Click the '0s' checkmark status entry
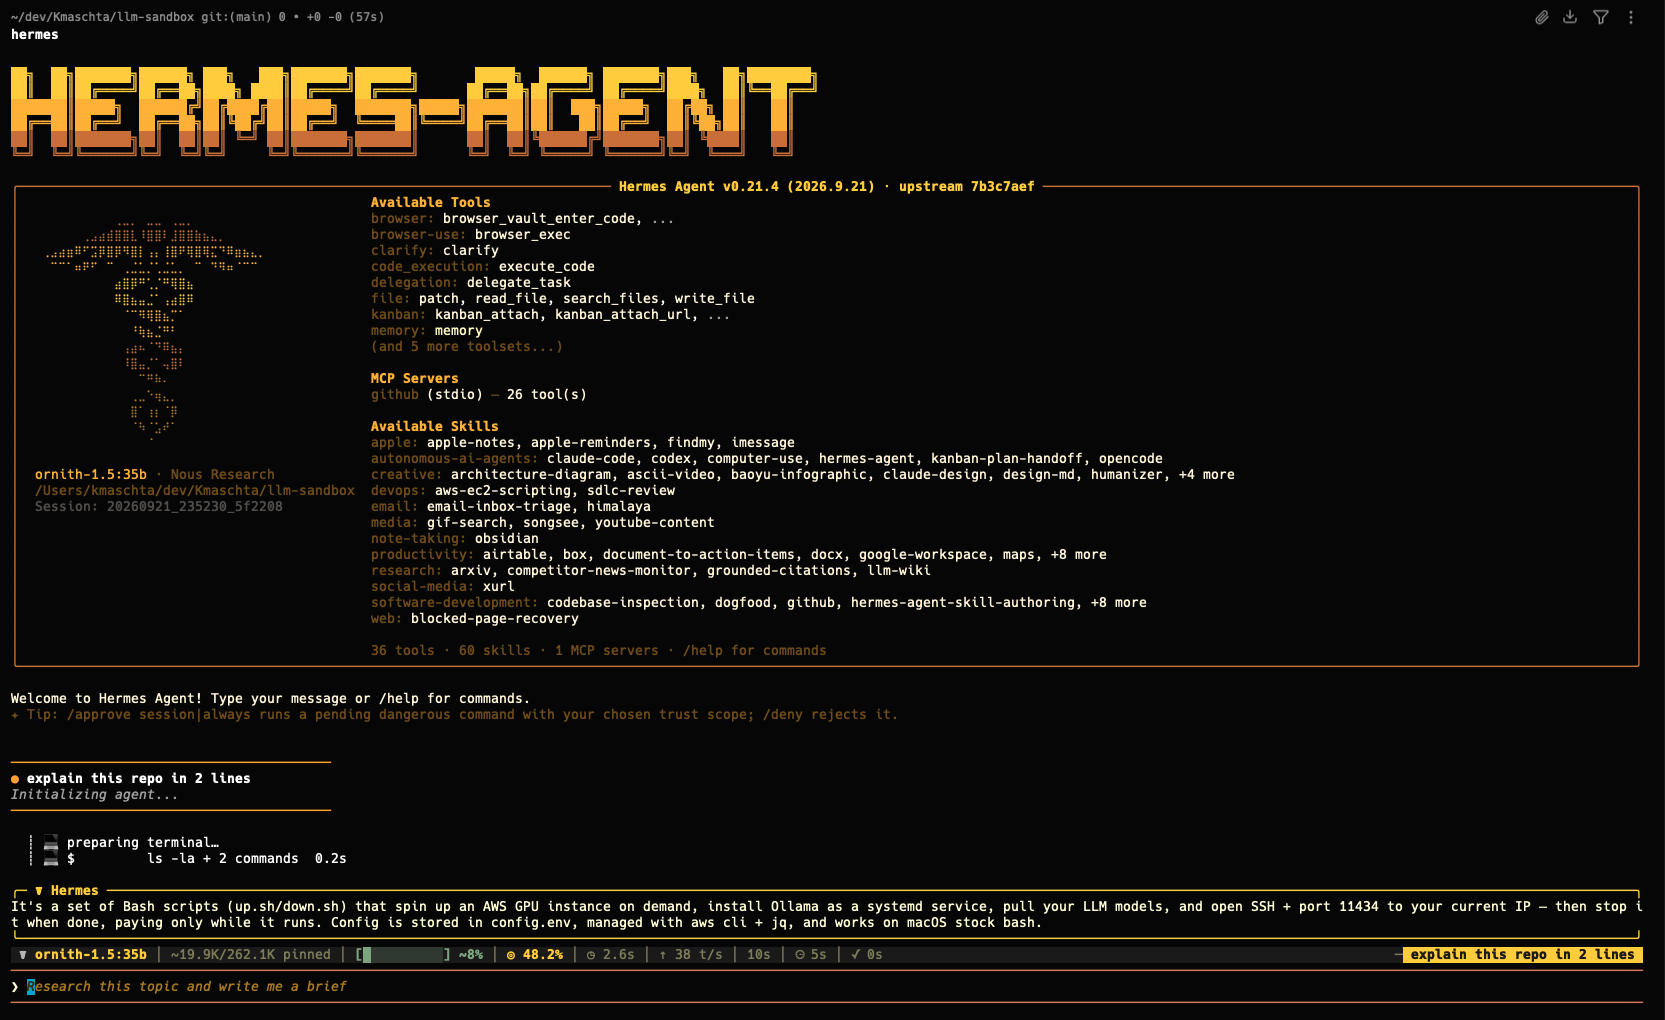Image resolution: width=1665 pixels, height=1020 pixels. (x=867, y=955)
